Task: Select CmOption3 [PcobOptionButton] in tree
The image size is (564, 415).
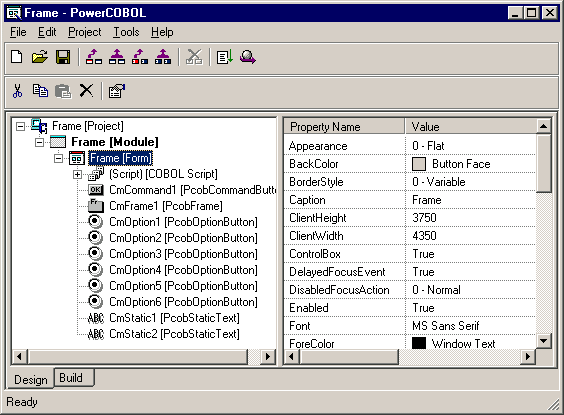Action: pyautogui.click(x=183, y=254)
